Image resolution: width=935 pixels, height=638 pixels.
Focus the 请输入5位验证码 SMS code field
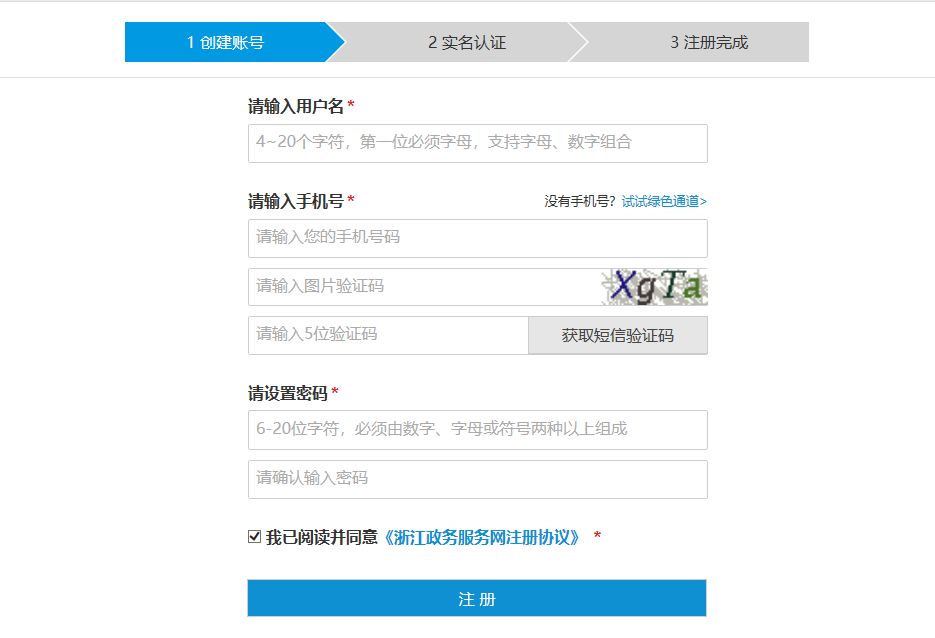click(x=388, y=335)
